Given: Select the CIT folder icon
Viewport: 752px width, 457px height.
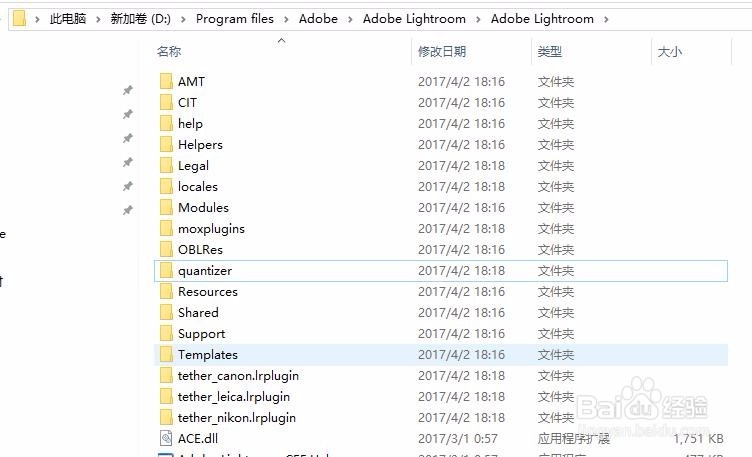Looking at the screenshot, I should point(166,103).
